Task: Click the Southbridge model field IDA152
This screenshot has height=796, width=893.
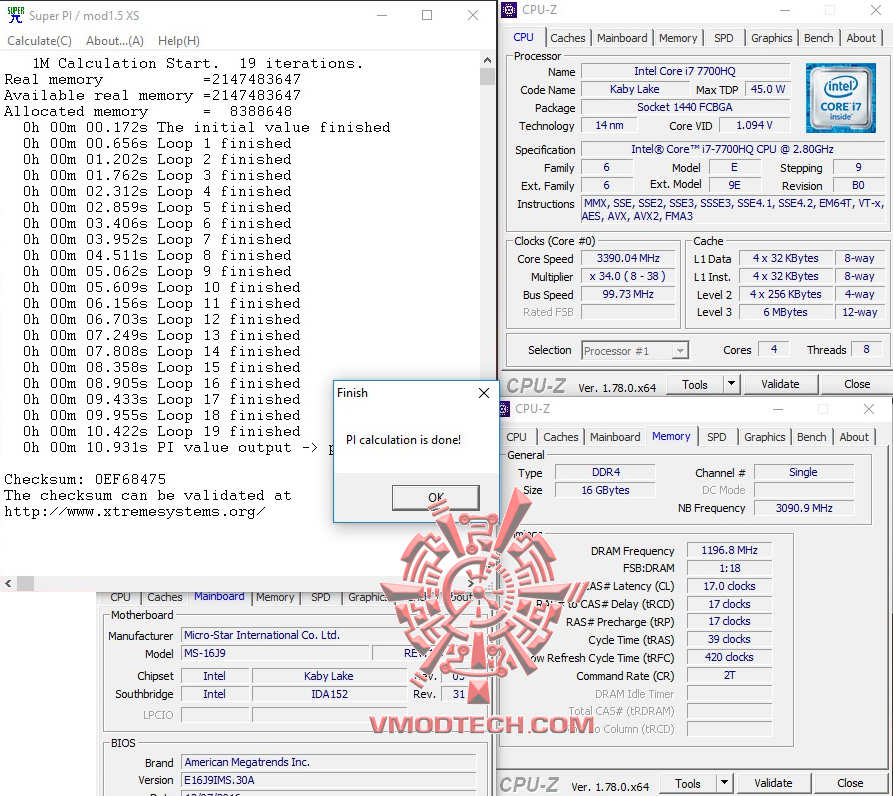Action: point(329,694)
